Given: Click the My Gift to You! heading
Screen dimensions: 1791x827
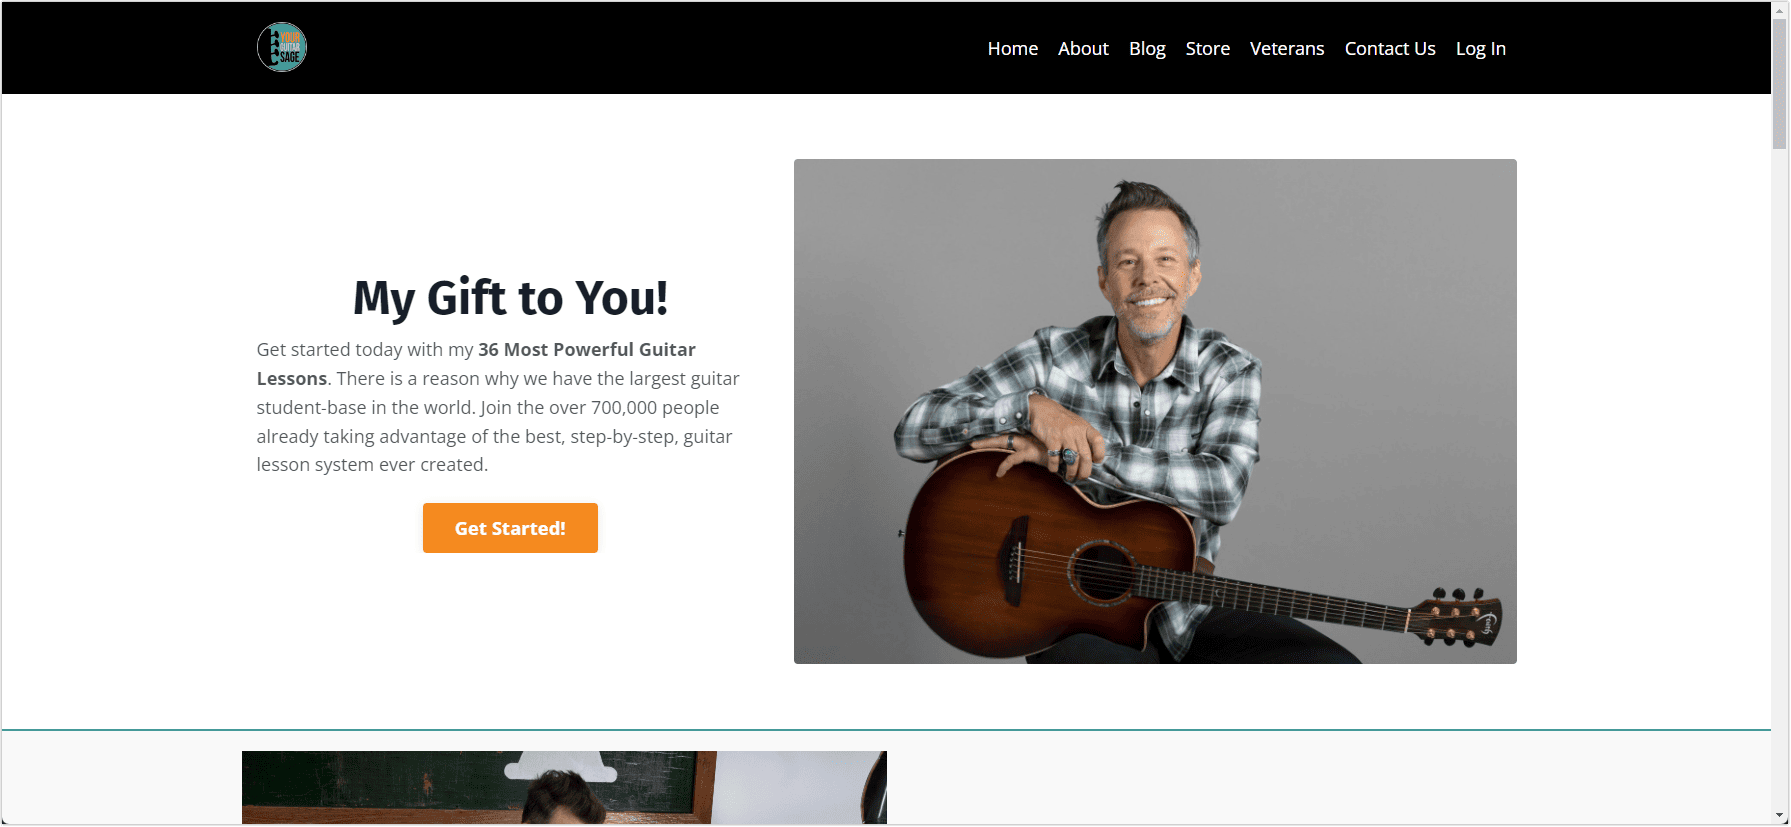Looking at the screenshot, I should tap(510, 298).
